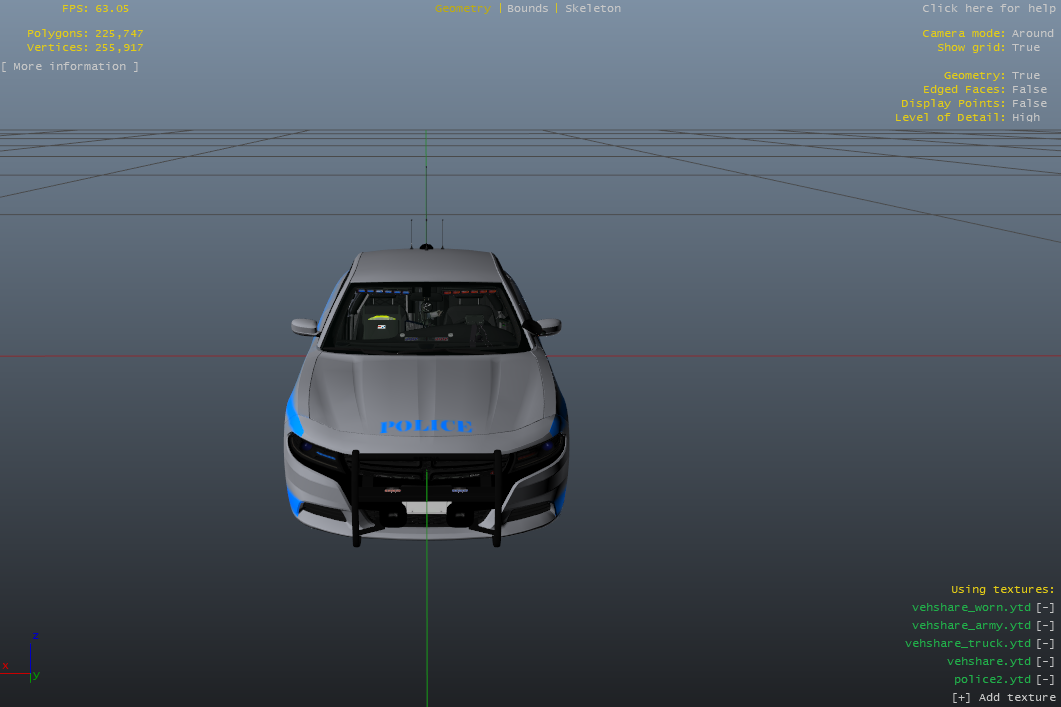Remove vehshare.ytd with its [-] icon
The width and height of the screenshot is (1061, 707).
(1045, 662)
